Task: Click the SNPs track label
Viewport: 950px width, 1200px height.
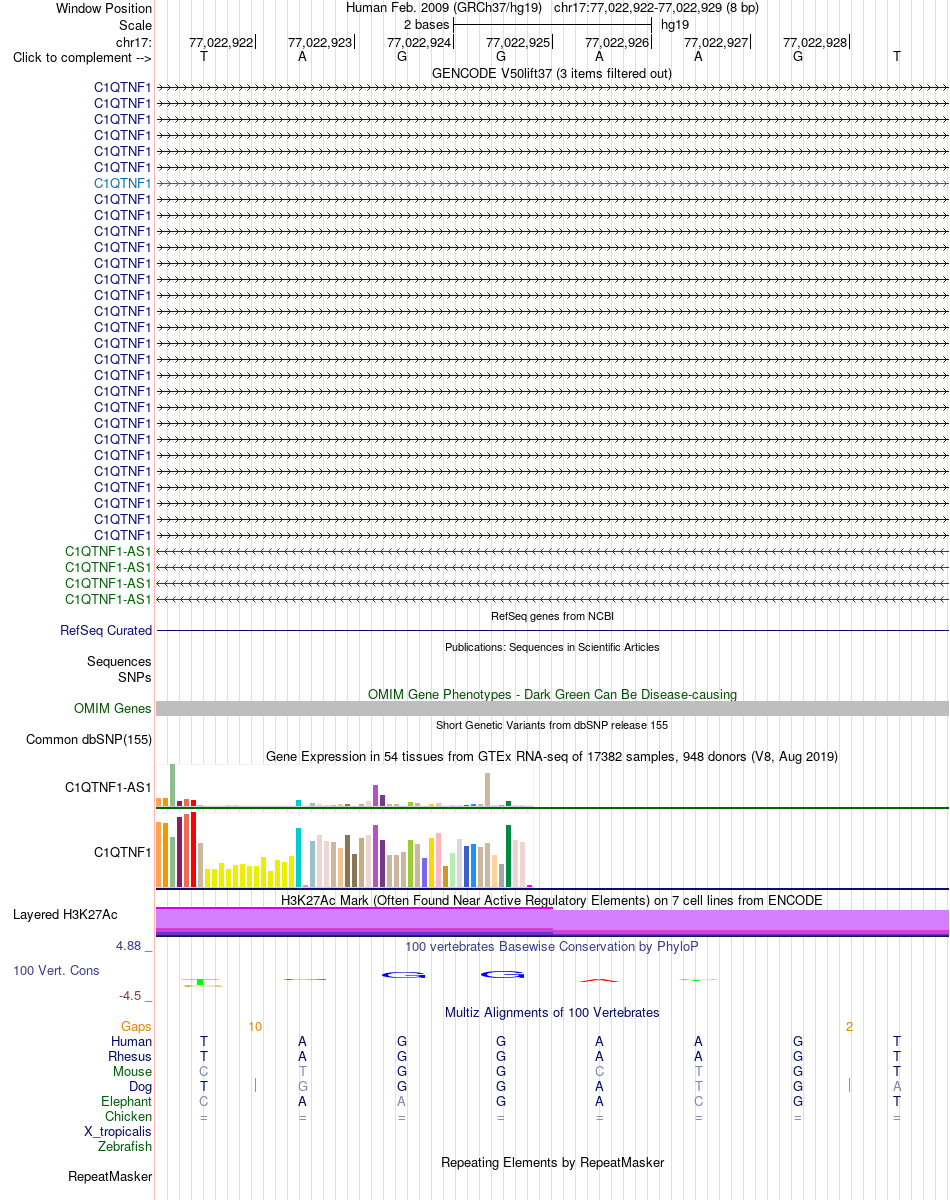Action: [x=135, y=677]
